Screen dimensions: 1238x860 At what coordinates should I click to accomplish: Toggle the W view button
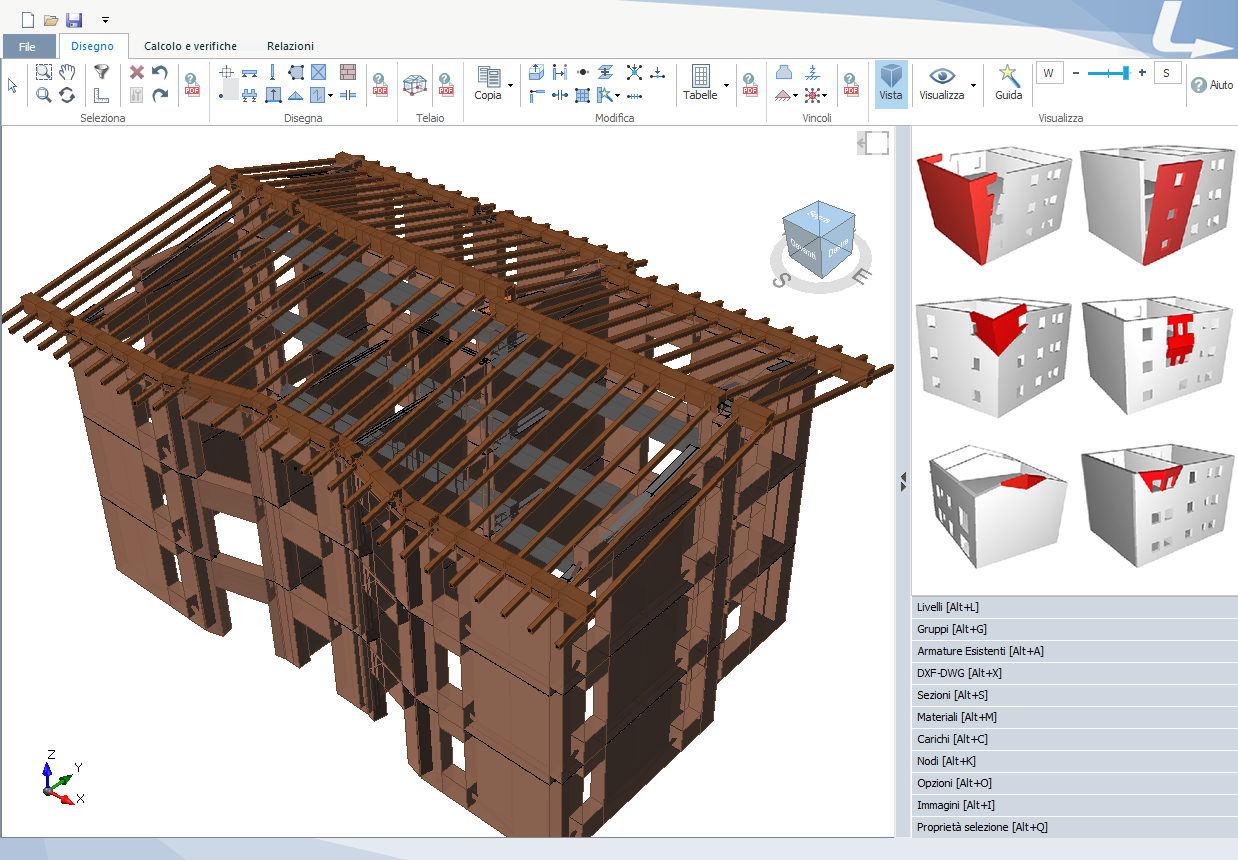tap(1049, 73)
